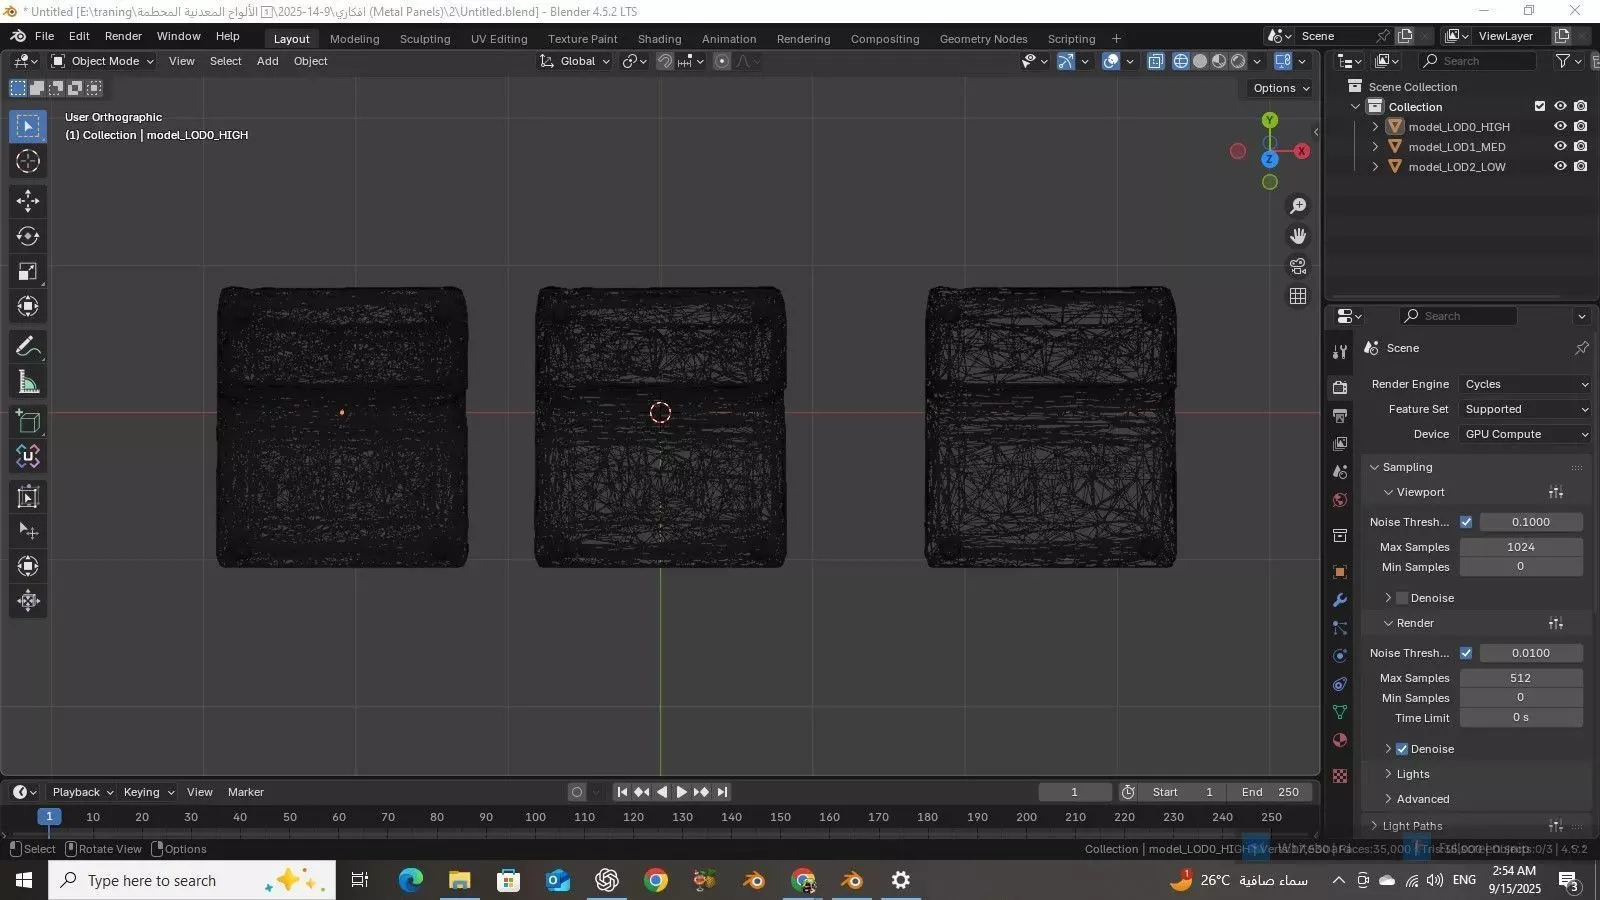Adjust the Time Limit value field
This screenshot has width=1600, height=900.
(x=1521, y=717)
